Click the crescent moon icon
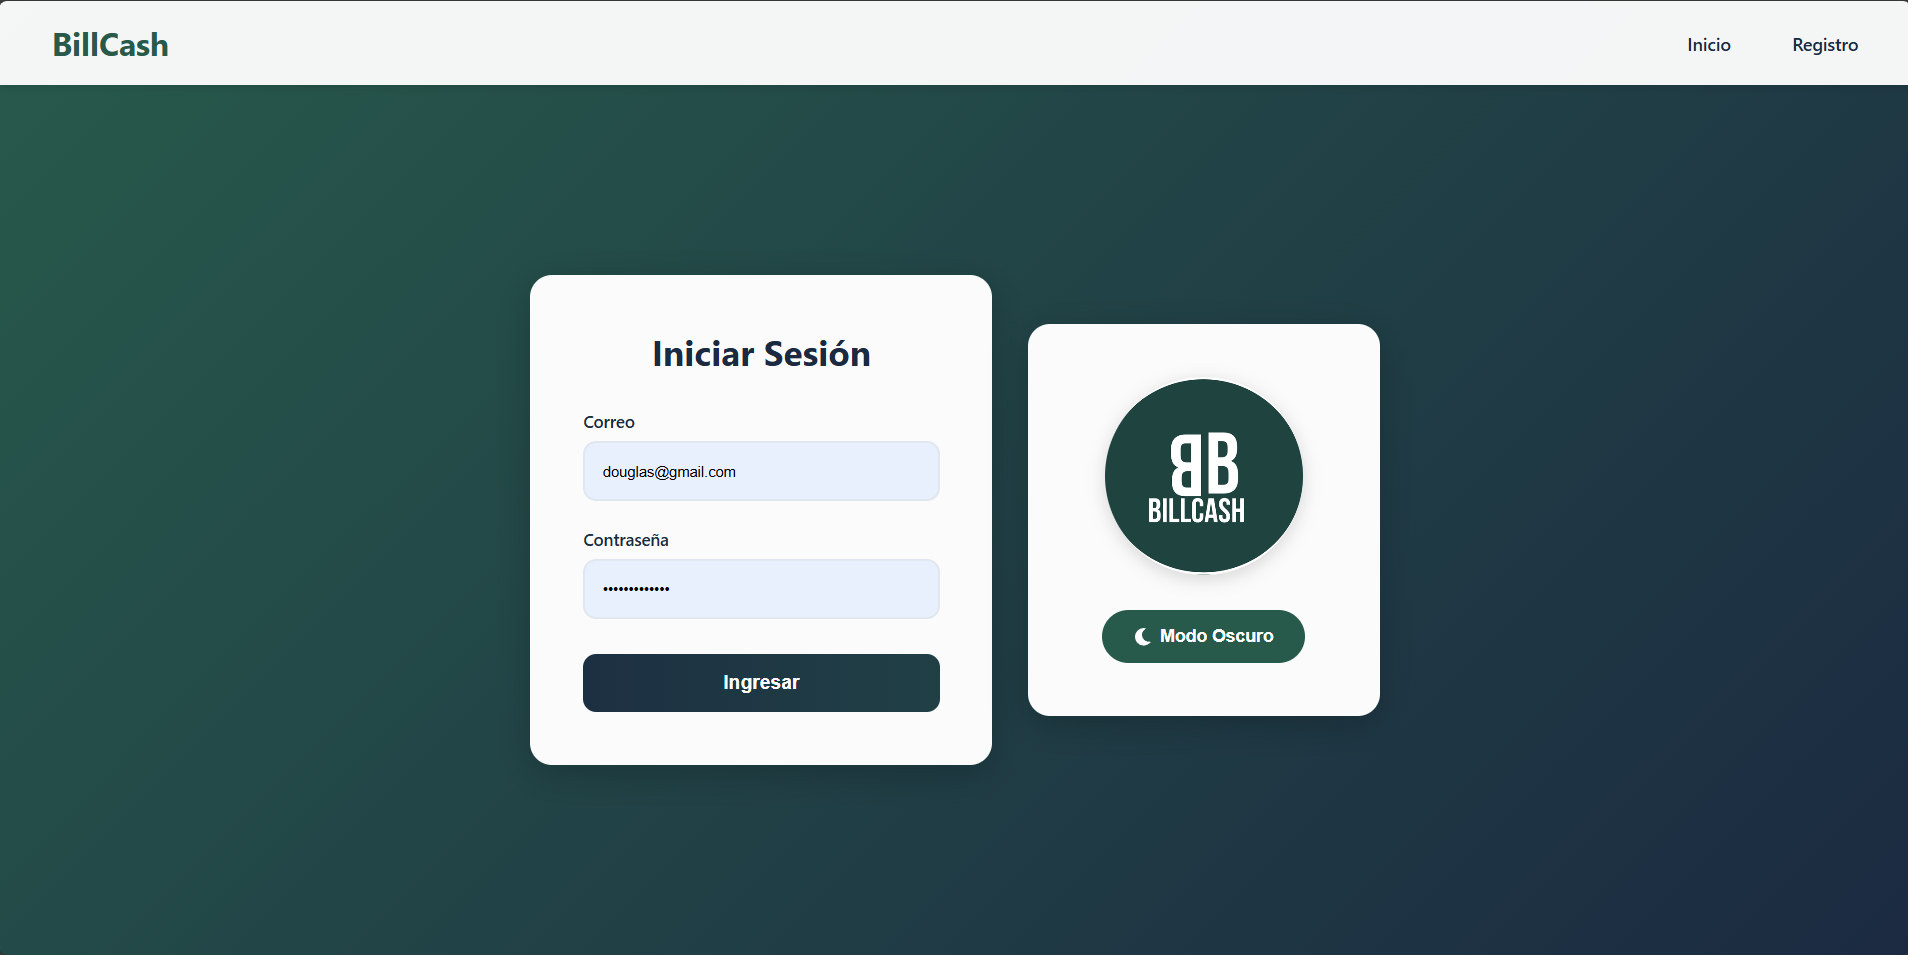This screenshot has width=1908, height=955. (1142, 637)
